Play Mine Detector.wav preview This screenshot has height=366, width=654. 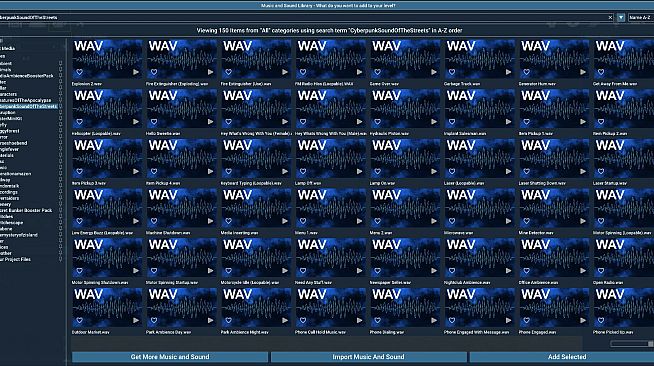coord(583,221)
